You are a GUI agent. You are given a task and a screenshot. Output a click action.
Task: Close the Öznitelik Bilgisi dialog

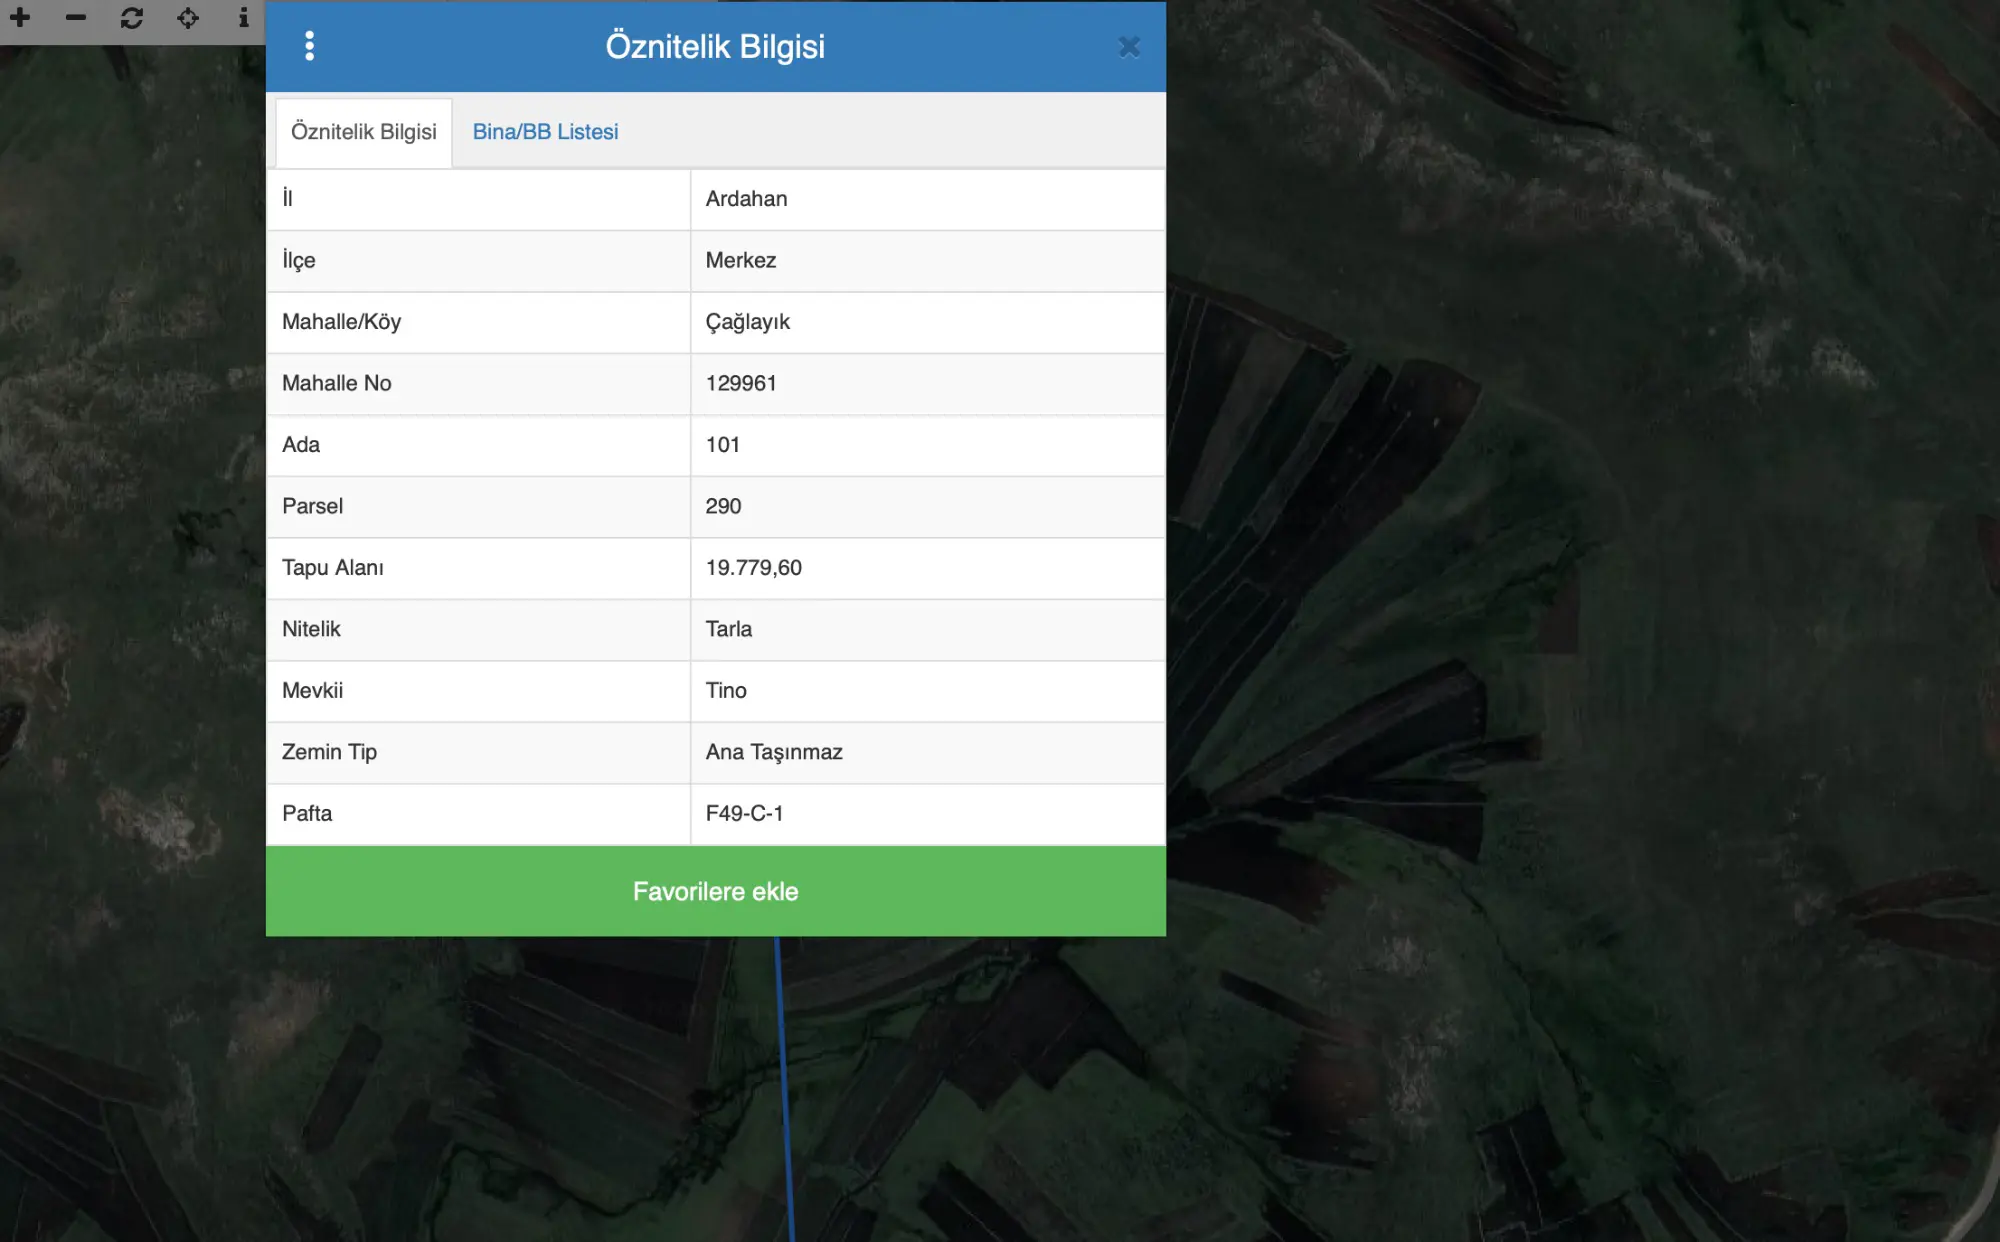[1129, 47]
